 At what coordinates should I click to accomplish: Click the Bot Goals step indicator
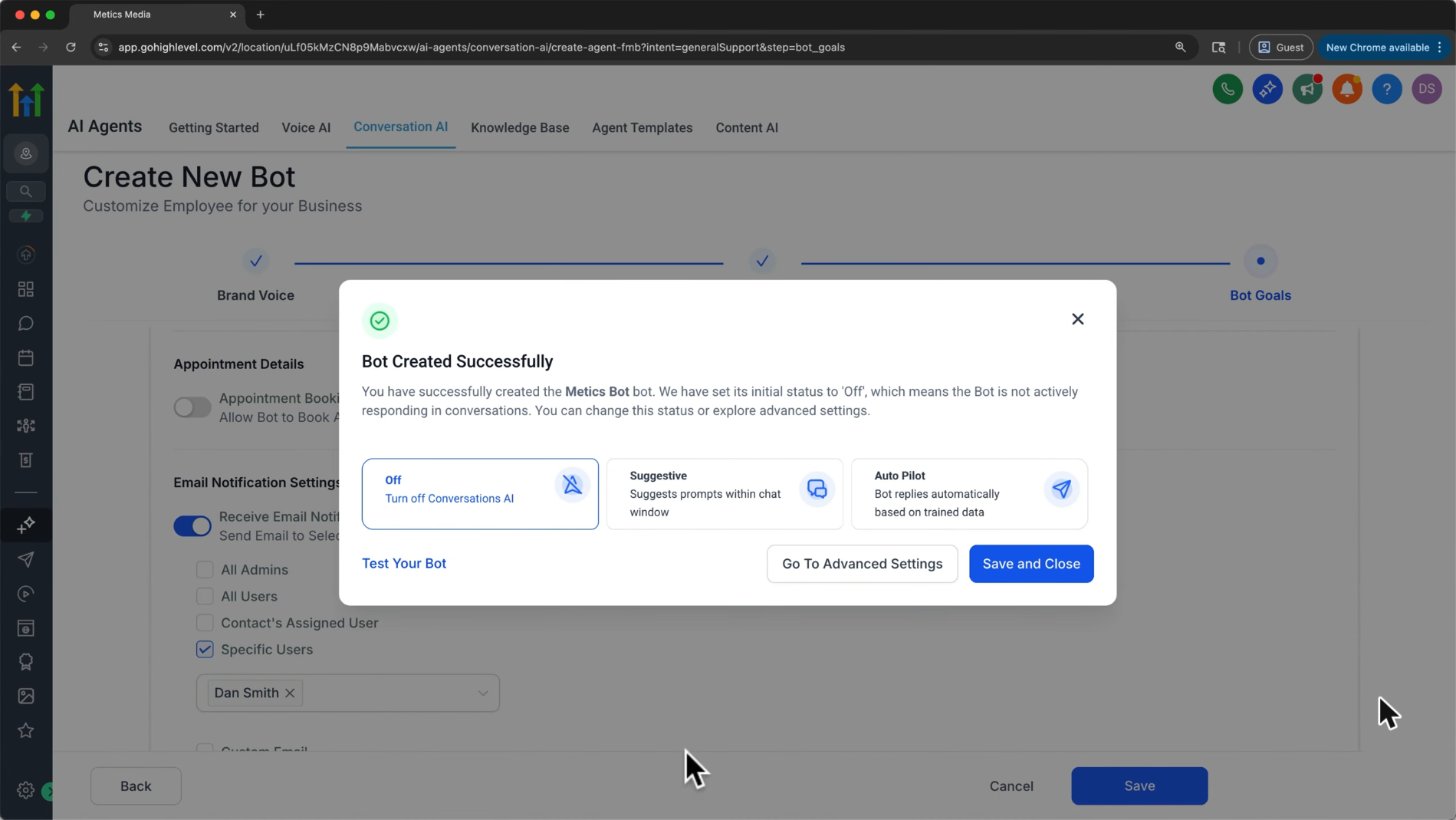pyautogui.click(x=1260, y=261)
